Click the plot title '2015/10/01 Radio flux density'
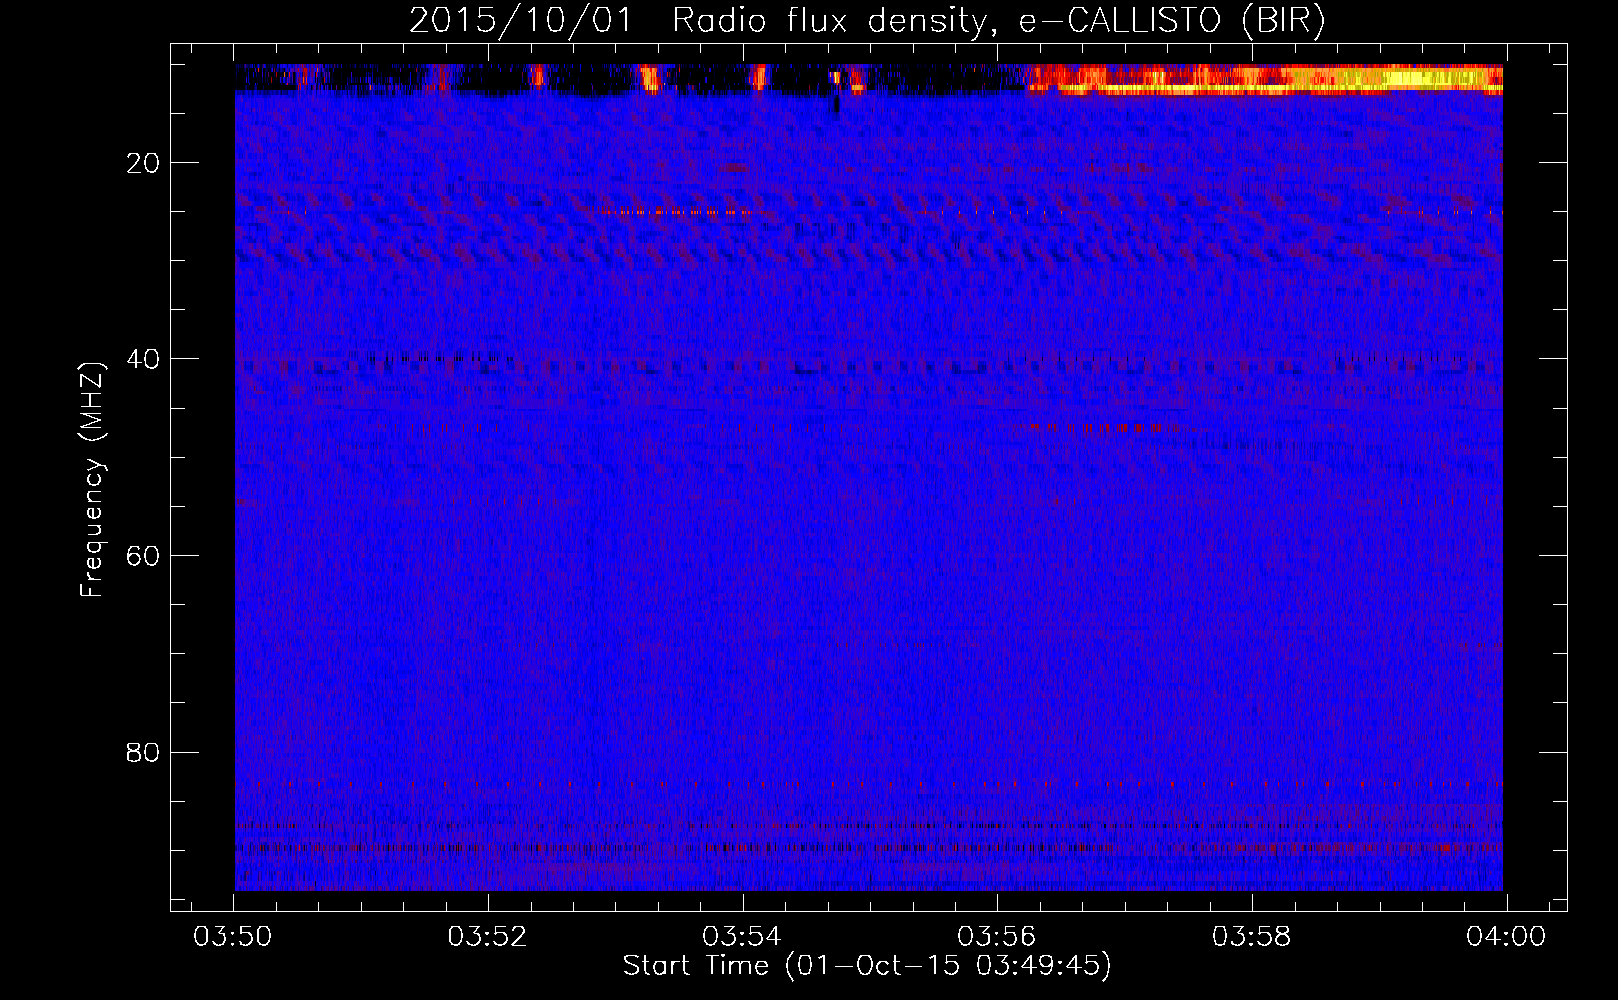1618x1000 pixels. point(698,21)
